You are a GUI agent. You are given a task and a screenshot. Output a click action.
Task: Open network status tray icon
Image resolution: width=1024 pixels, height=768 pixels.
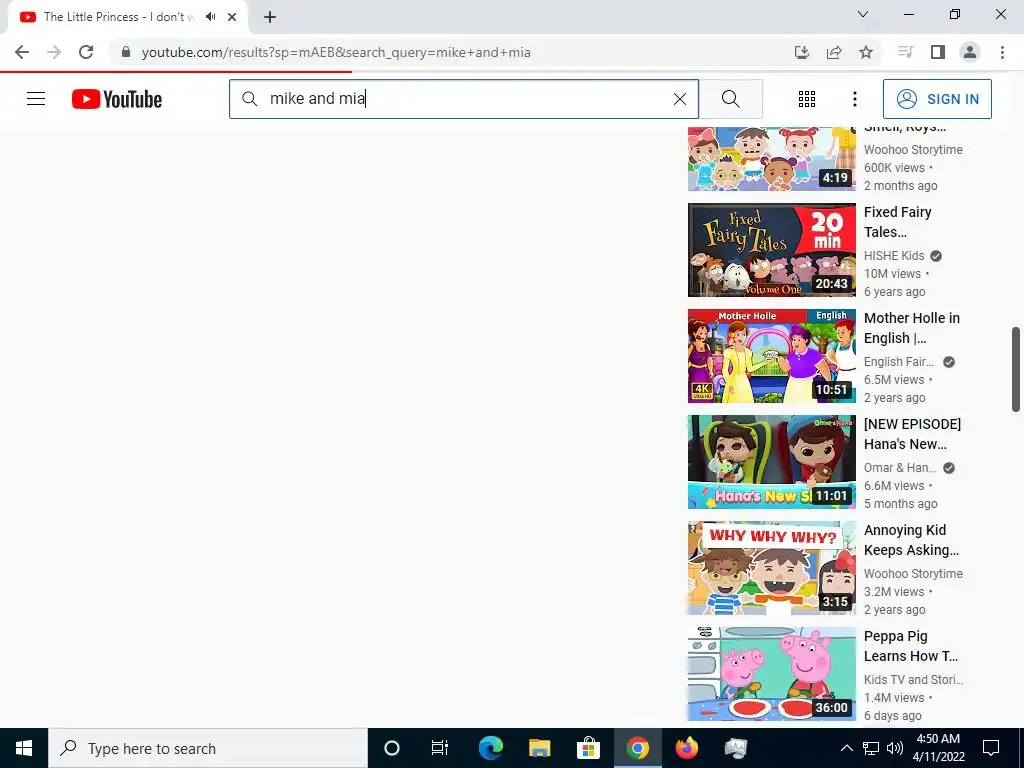[871, 748]
